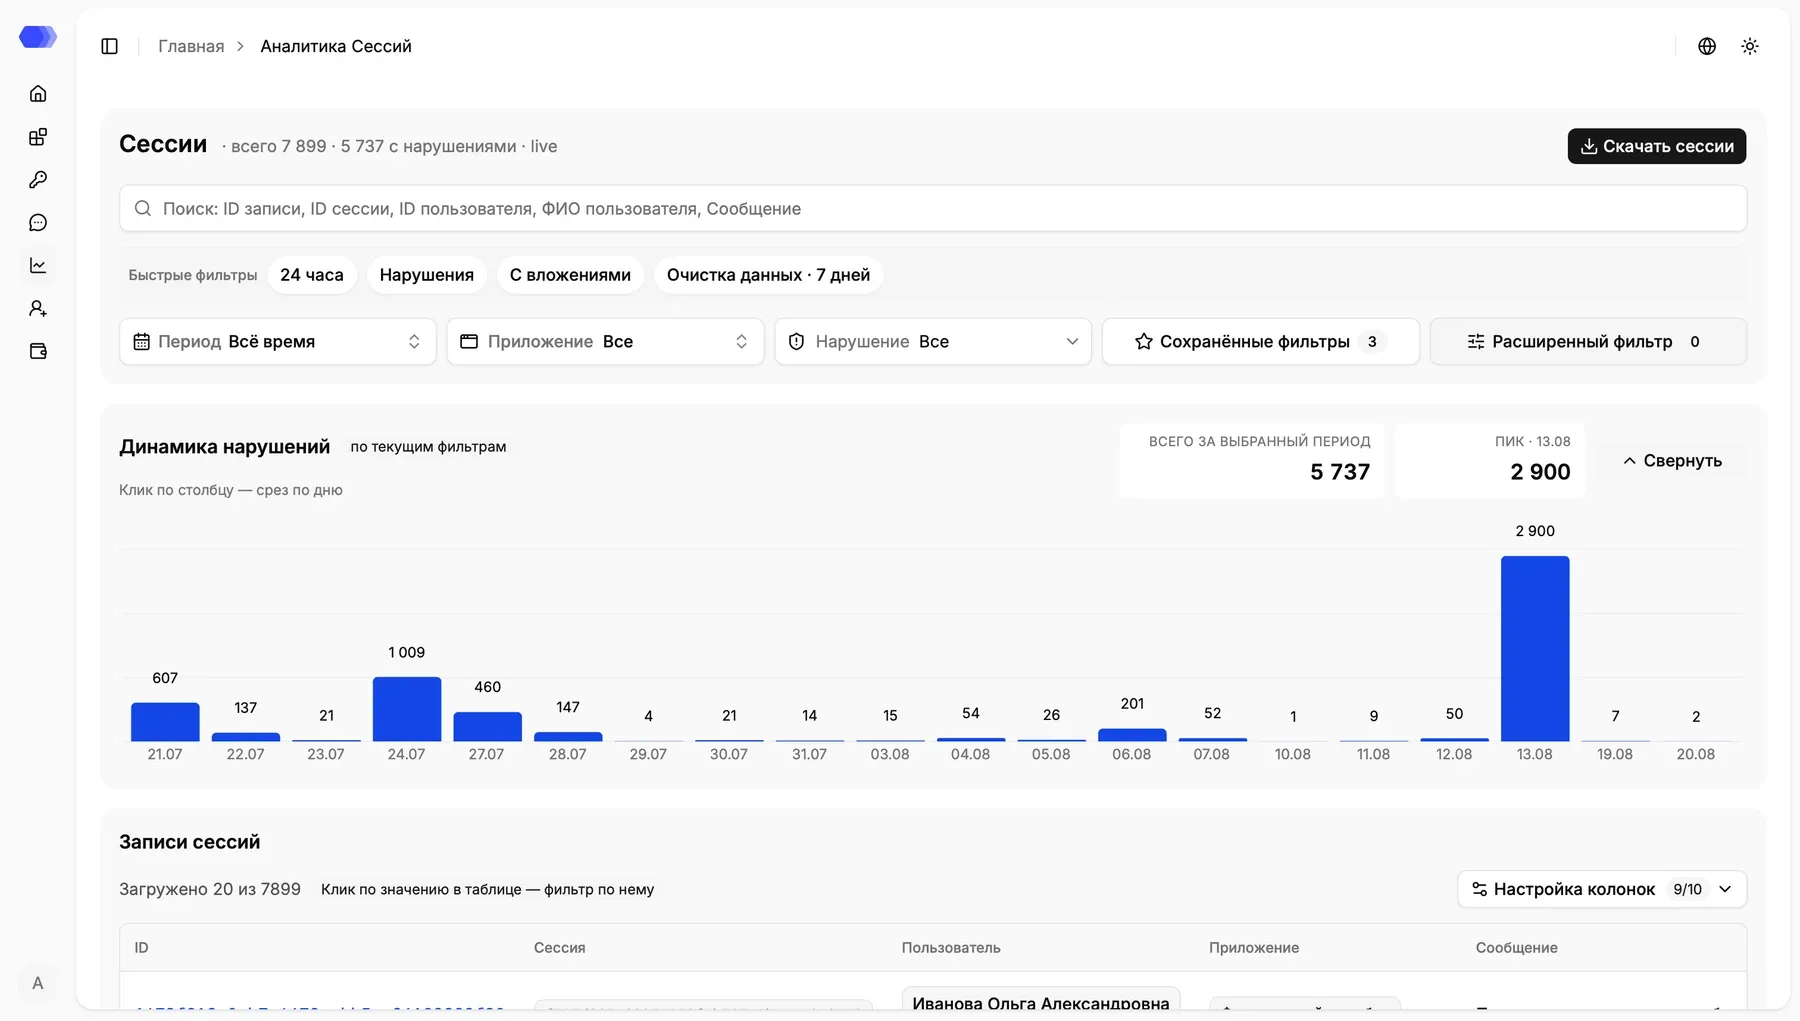Screen dimensions: 1800x1021
Task: Open the apps grid icon in sidebar
Action: click(x=38, y=137)
